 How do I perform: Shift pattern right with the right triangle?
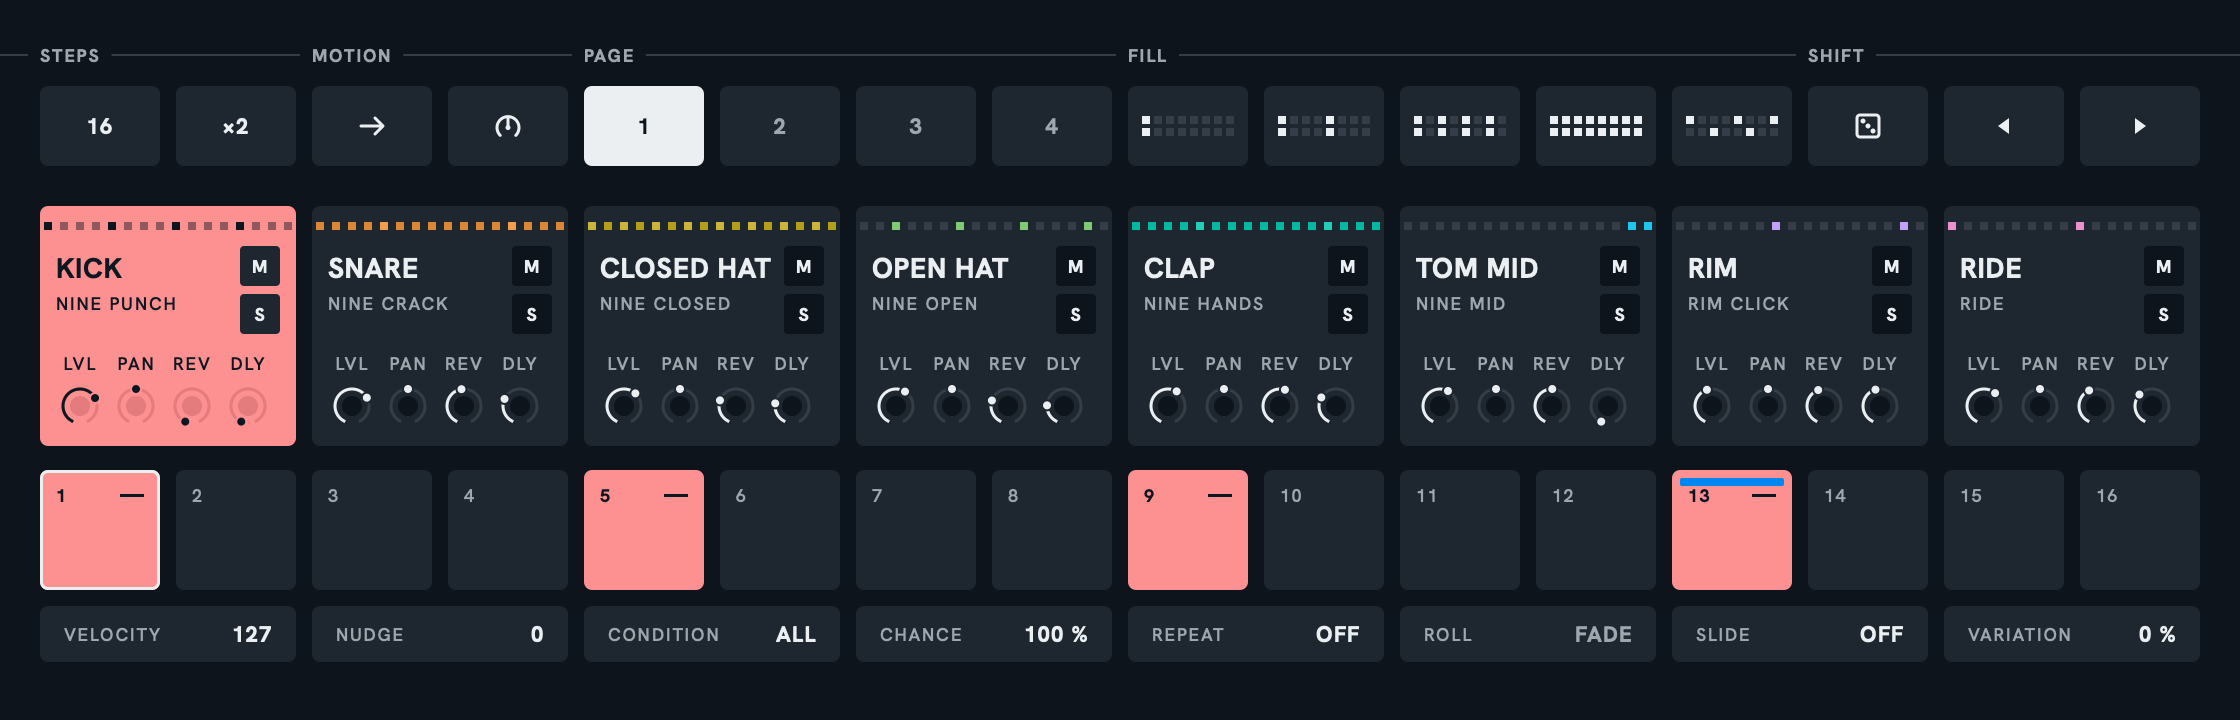pos(2140,126)
